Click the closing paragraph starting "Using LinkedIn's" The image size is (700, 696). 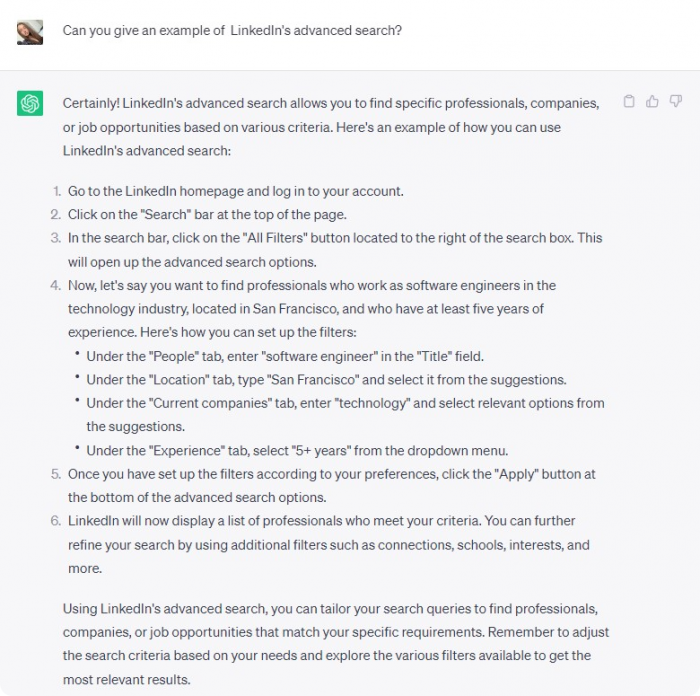coord(336,644)
